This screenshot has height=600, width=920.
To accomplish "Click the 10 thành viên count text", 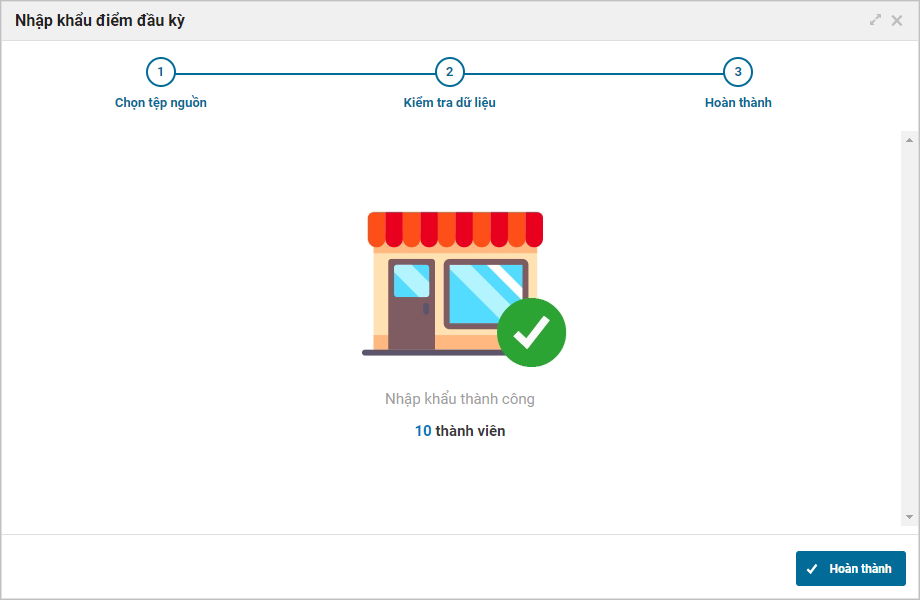I will [x=459, y=431].
